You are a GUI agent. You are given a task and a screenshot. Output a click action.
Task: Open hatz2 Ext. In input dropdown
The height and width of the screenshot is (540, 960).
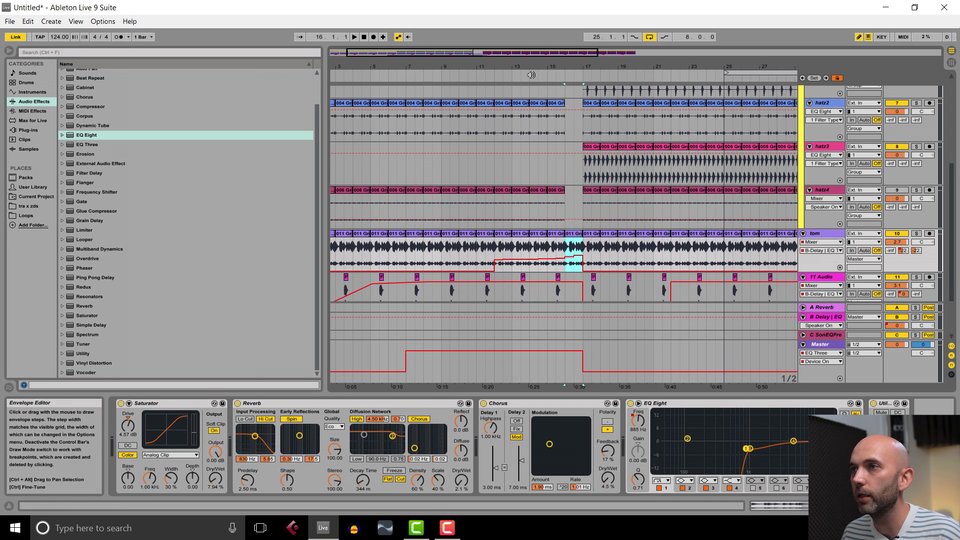[863, 103]
